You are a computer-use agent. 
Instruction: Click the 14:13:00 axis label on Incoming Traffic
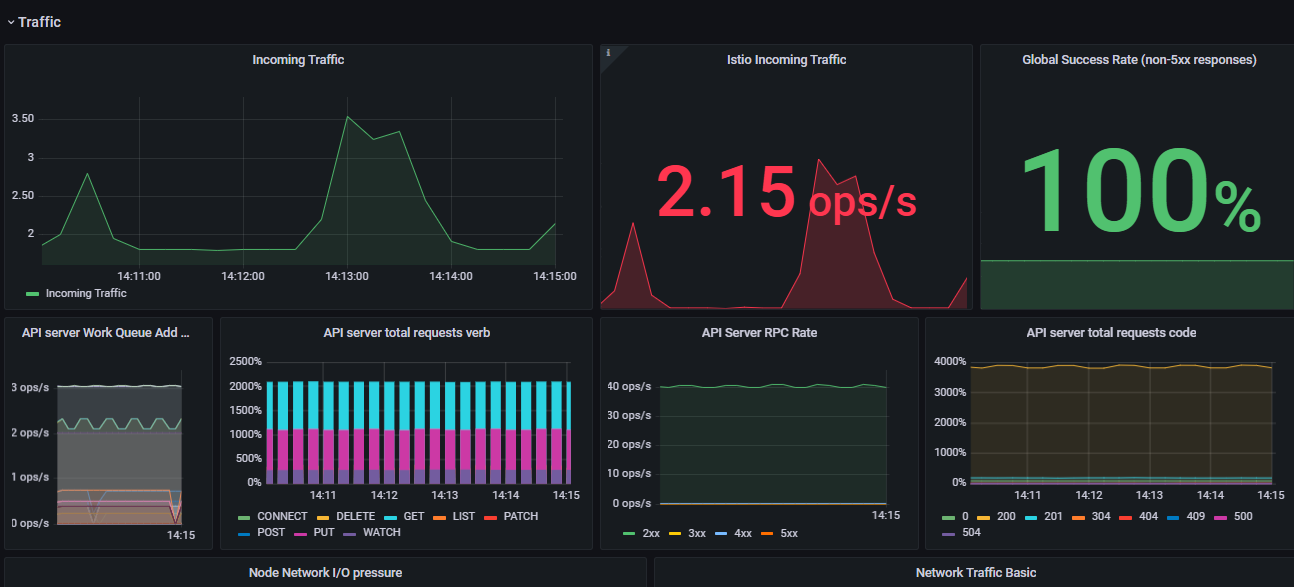click(x=348, y=276)
